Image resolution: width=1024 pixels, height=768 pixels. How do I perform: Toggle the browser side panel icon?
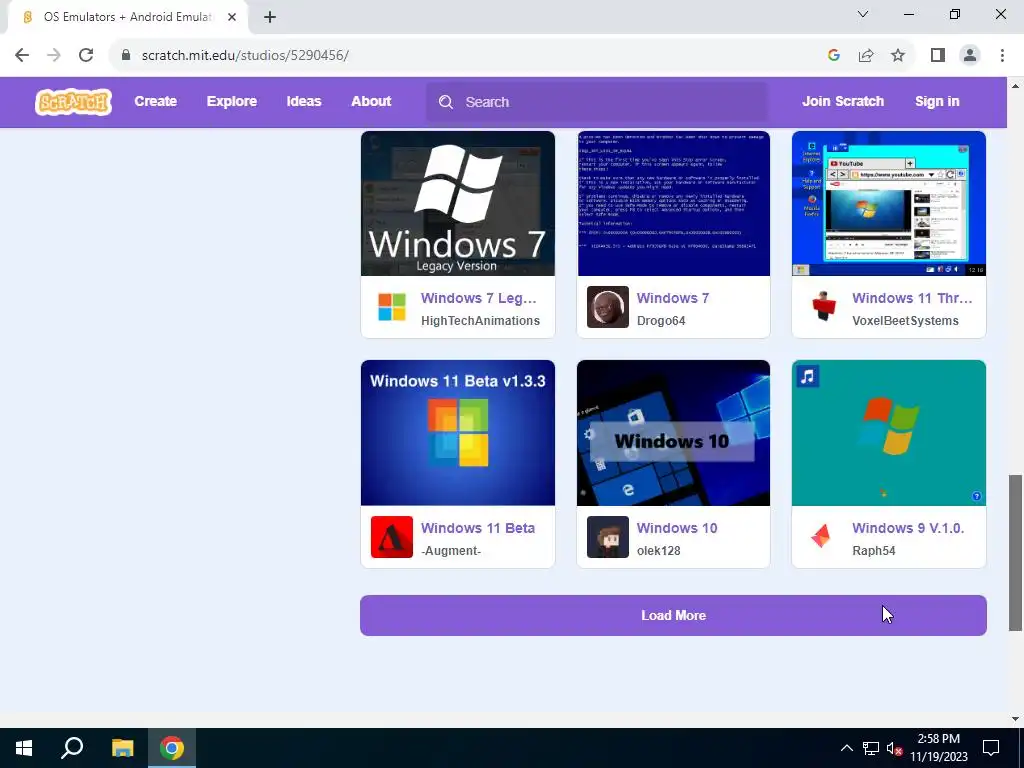[938, 55]
